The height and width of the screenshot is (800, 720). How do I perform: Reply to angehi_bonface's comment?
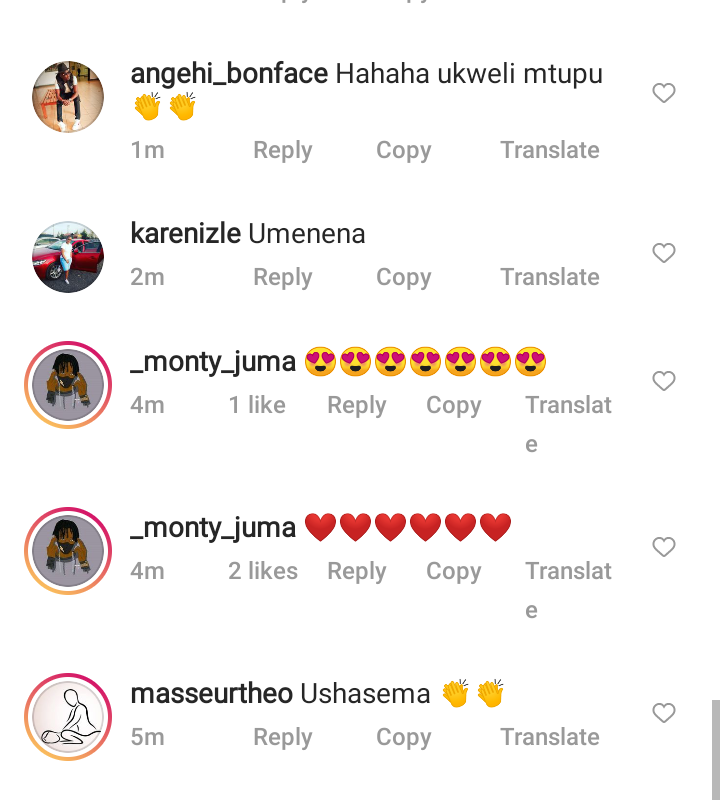point(283,151)
